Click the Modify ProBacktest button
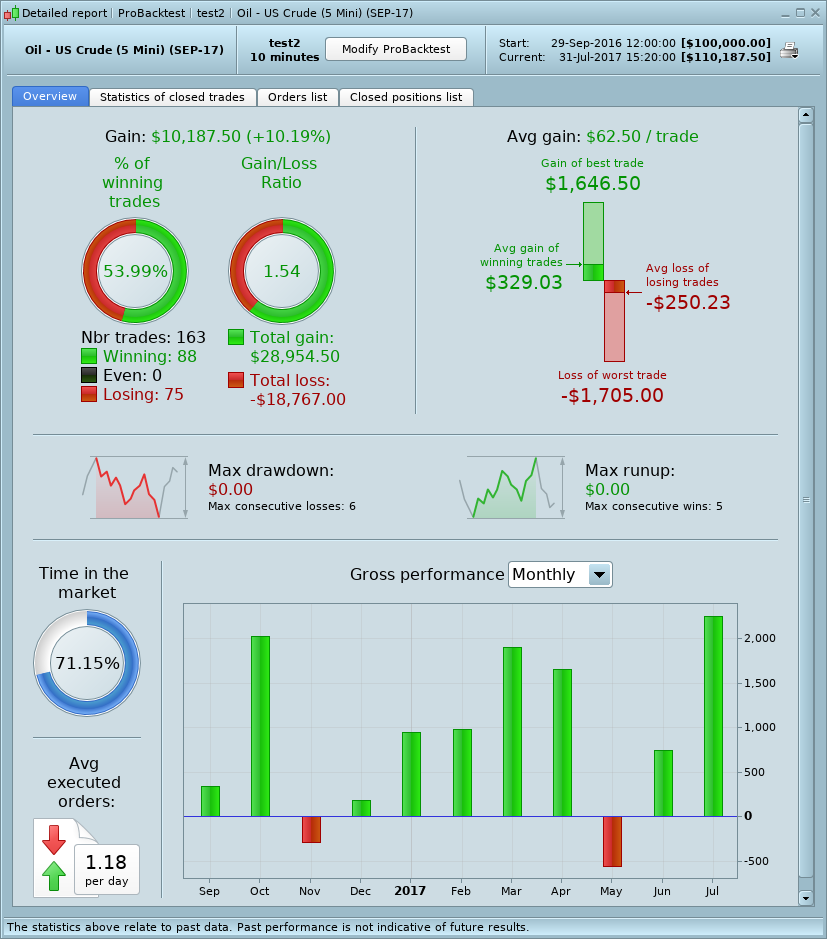The width and height of the screenshot is (827, 939). coord(396,49)
